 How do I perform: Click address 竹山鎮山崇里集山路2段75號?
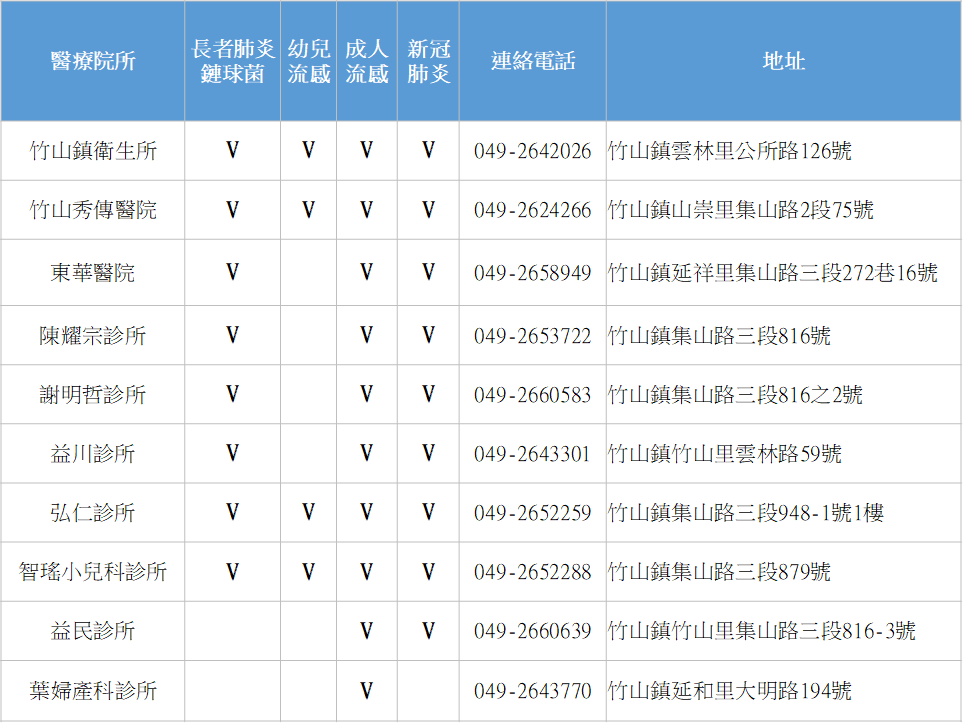click(741, 210)
